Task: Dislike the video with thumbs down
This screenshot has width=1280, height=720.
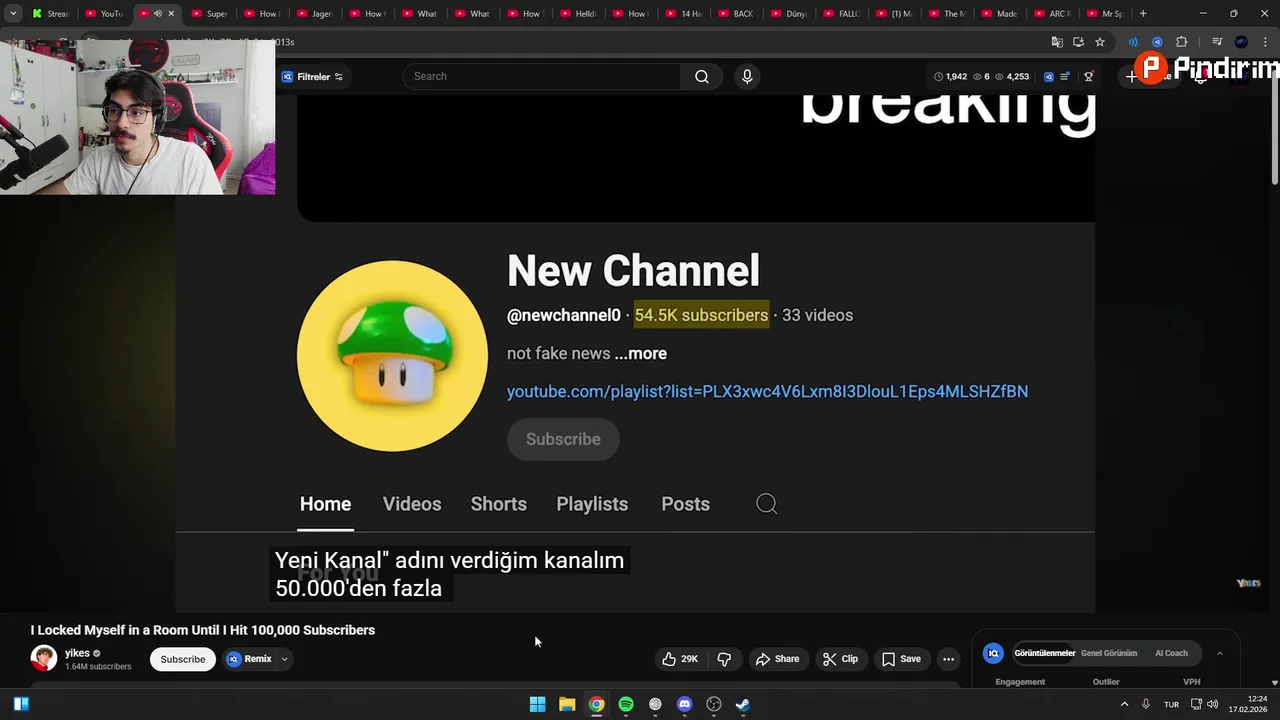Action: 724,659
